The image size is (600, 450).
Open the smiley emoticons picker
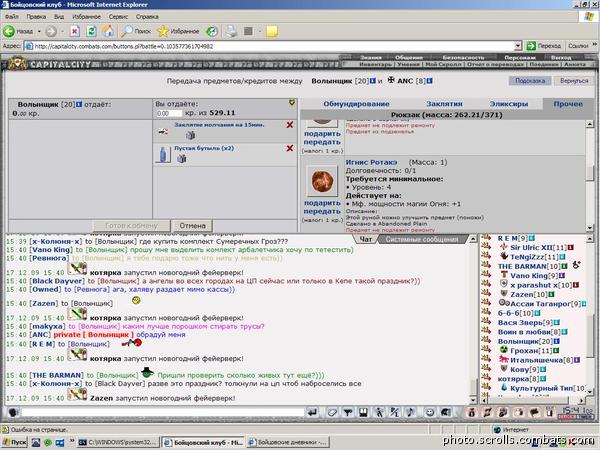click(x=430, y=412)
